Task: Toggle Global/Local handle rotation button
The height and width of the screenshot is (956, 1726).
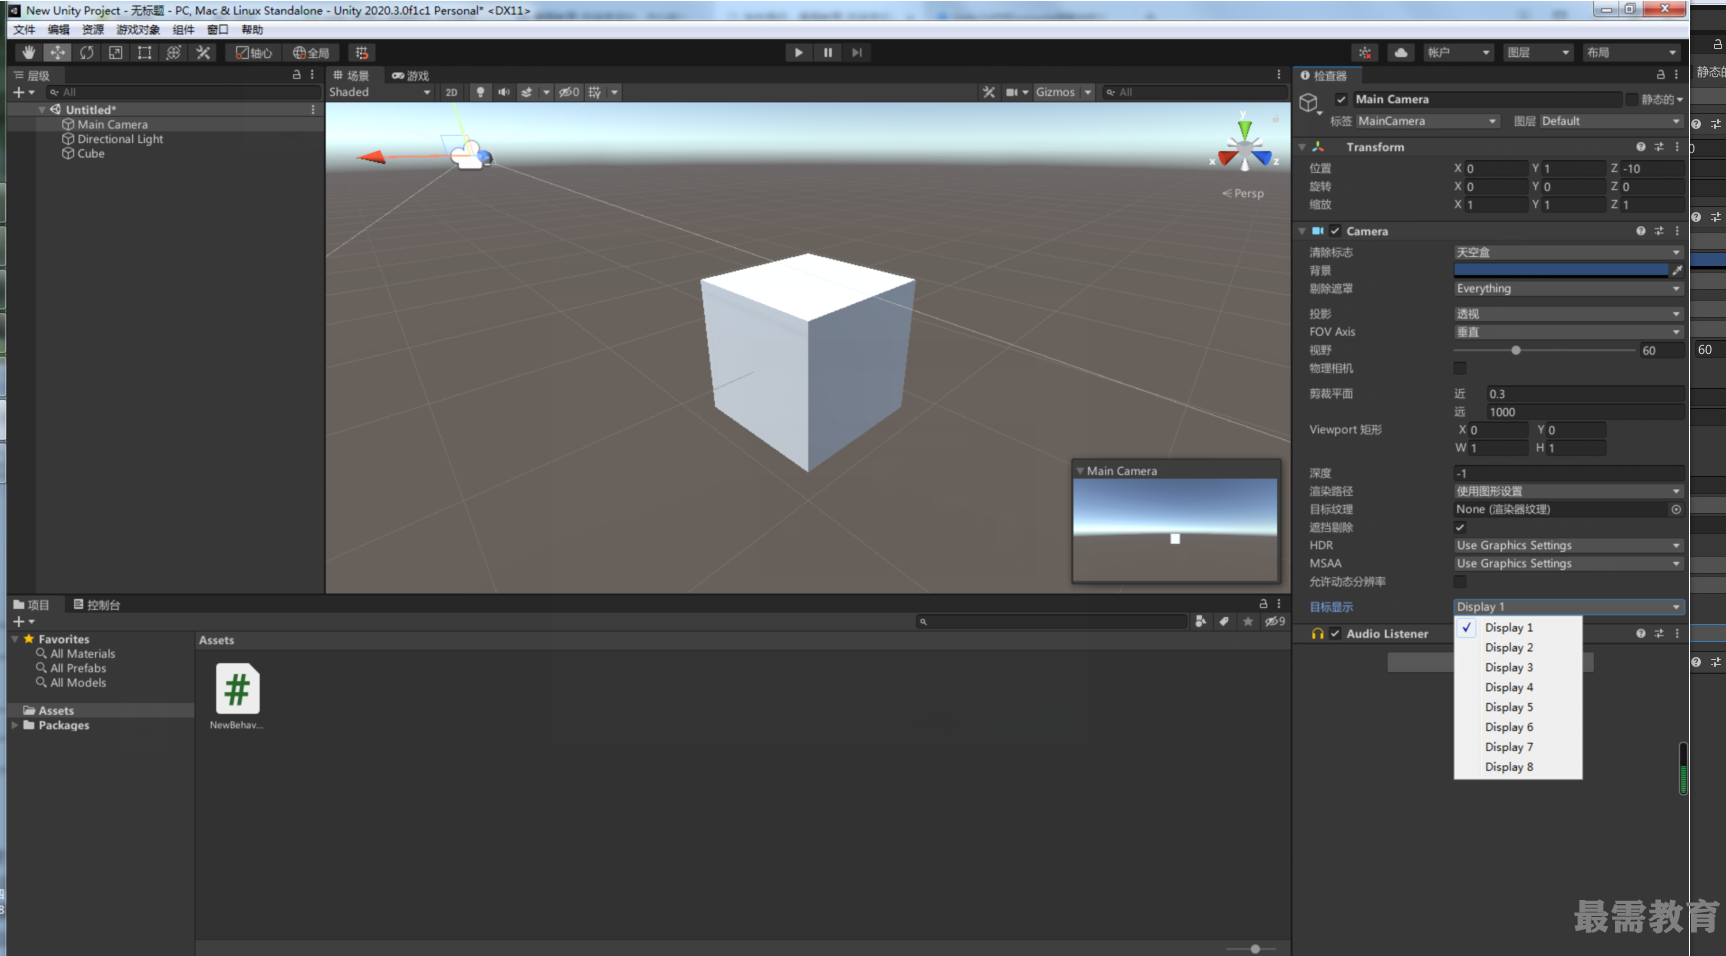Action: (311, 52)
